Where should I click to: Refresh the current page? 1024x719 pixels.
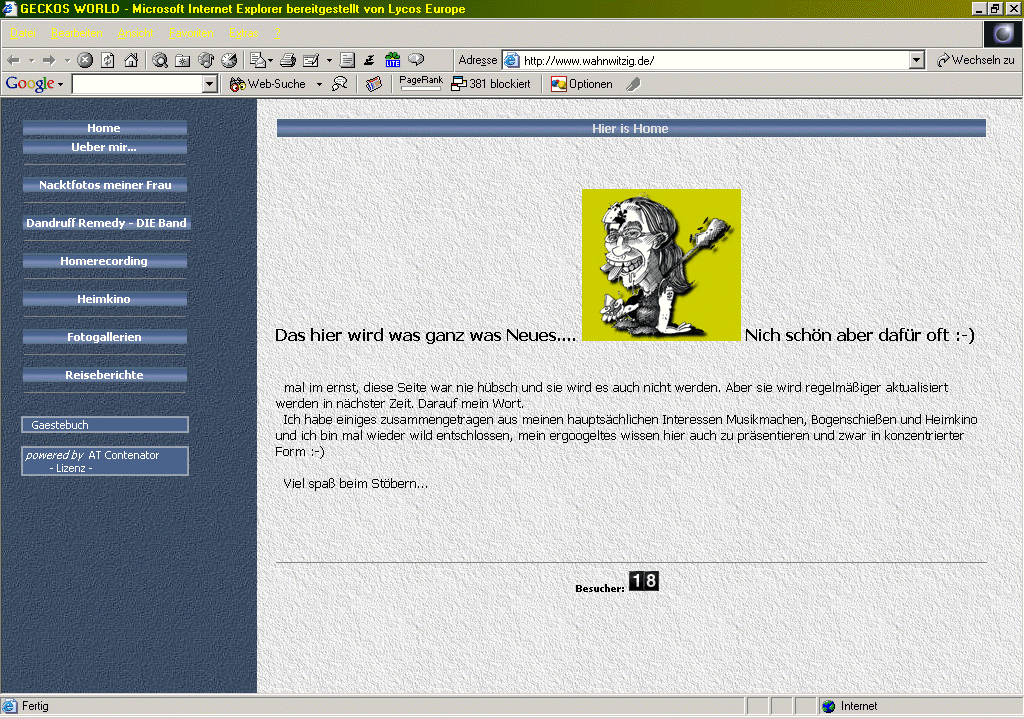click(108, 61)
